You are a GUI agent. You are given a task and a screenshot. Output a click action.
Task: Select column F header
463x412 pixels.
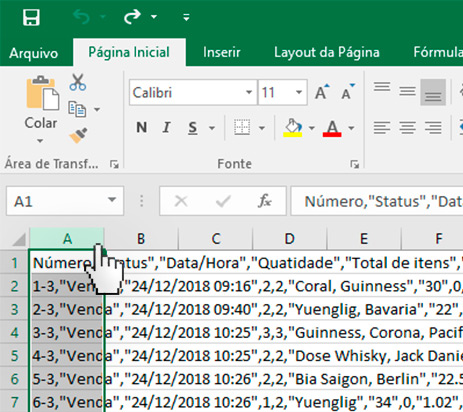(x=432, y=239)
